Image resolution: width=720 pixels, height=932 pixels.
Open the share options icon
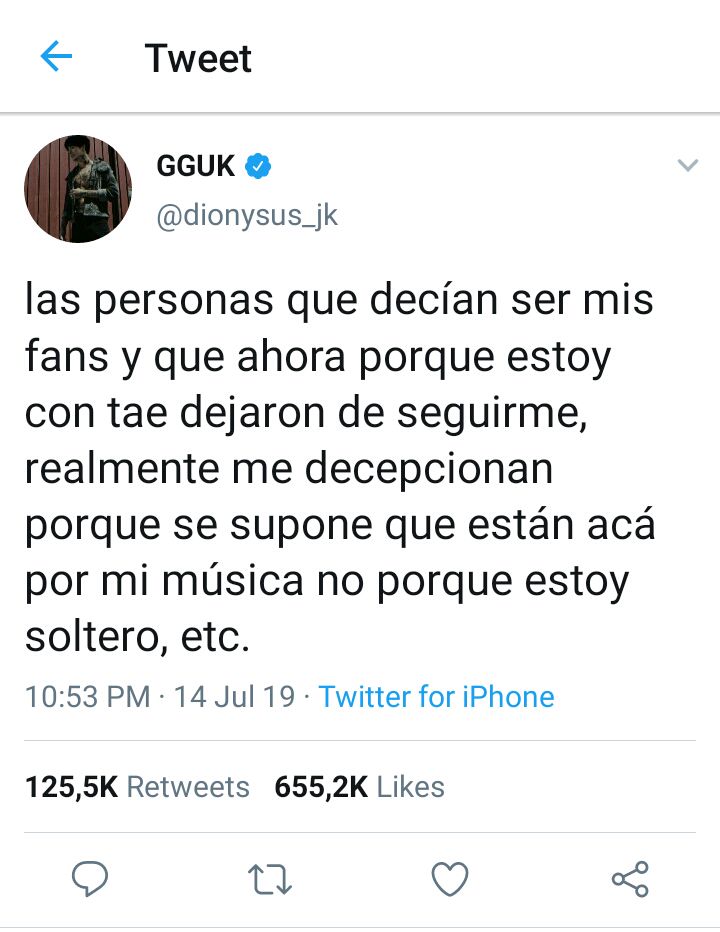(630, 879)
